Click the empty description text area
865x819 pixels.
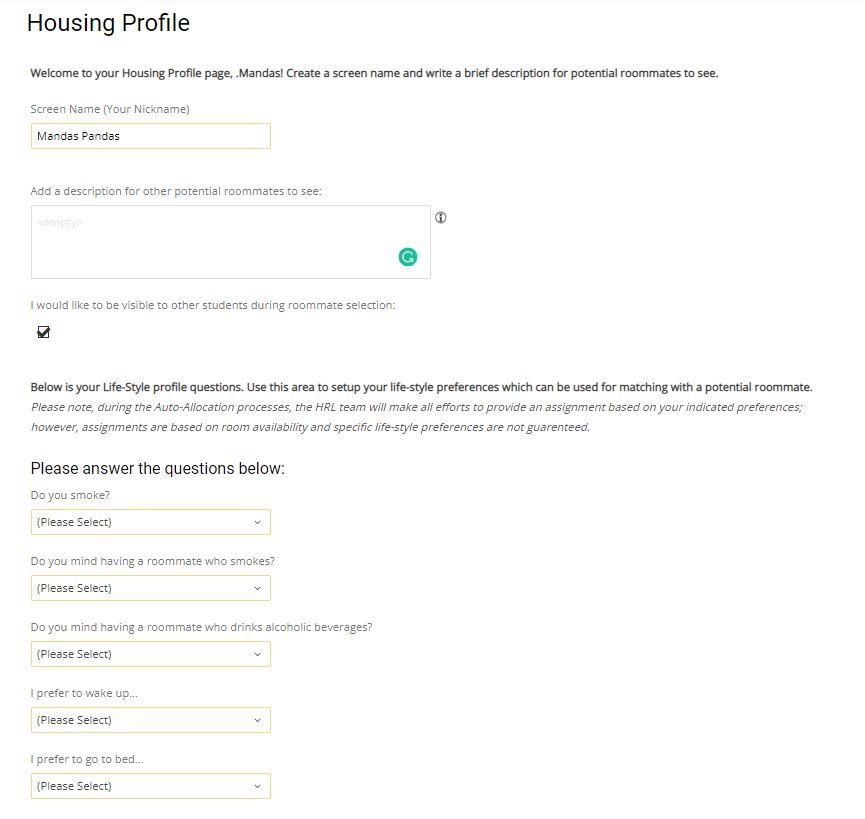(x=230, y=240)
